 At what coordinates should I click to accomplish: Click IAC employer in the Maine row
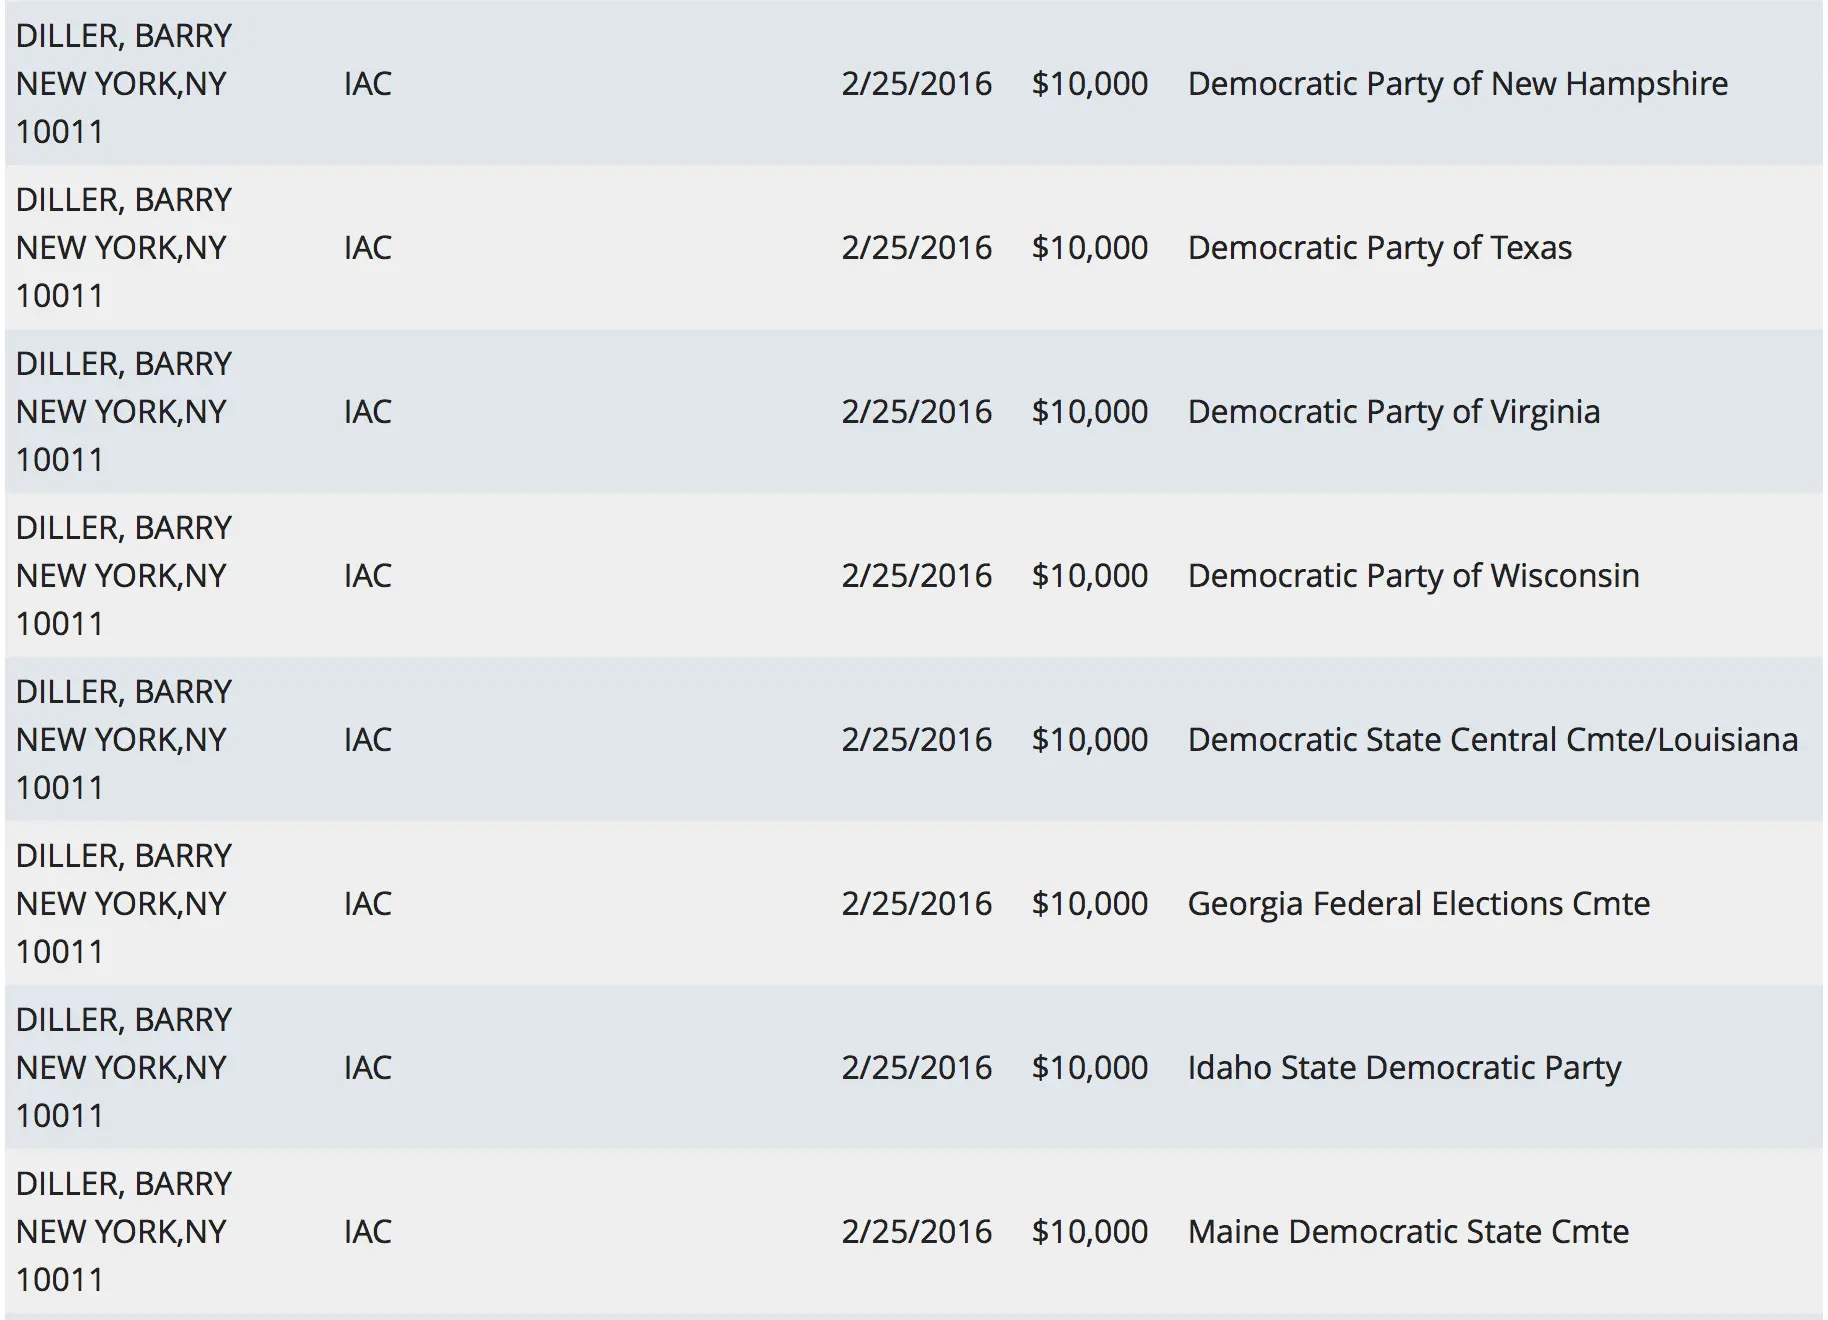pyautogui.click(x=367, y=1232)
